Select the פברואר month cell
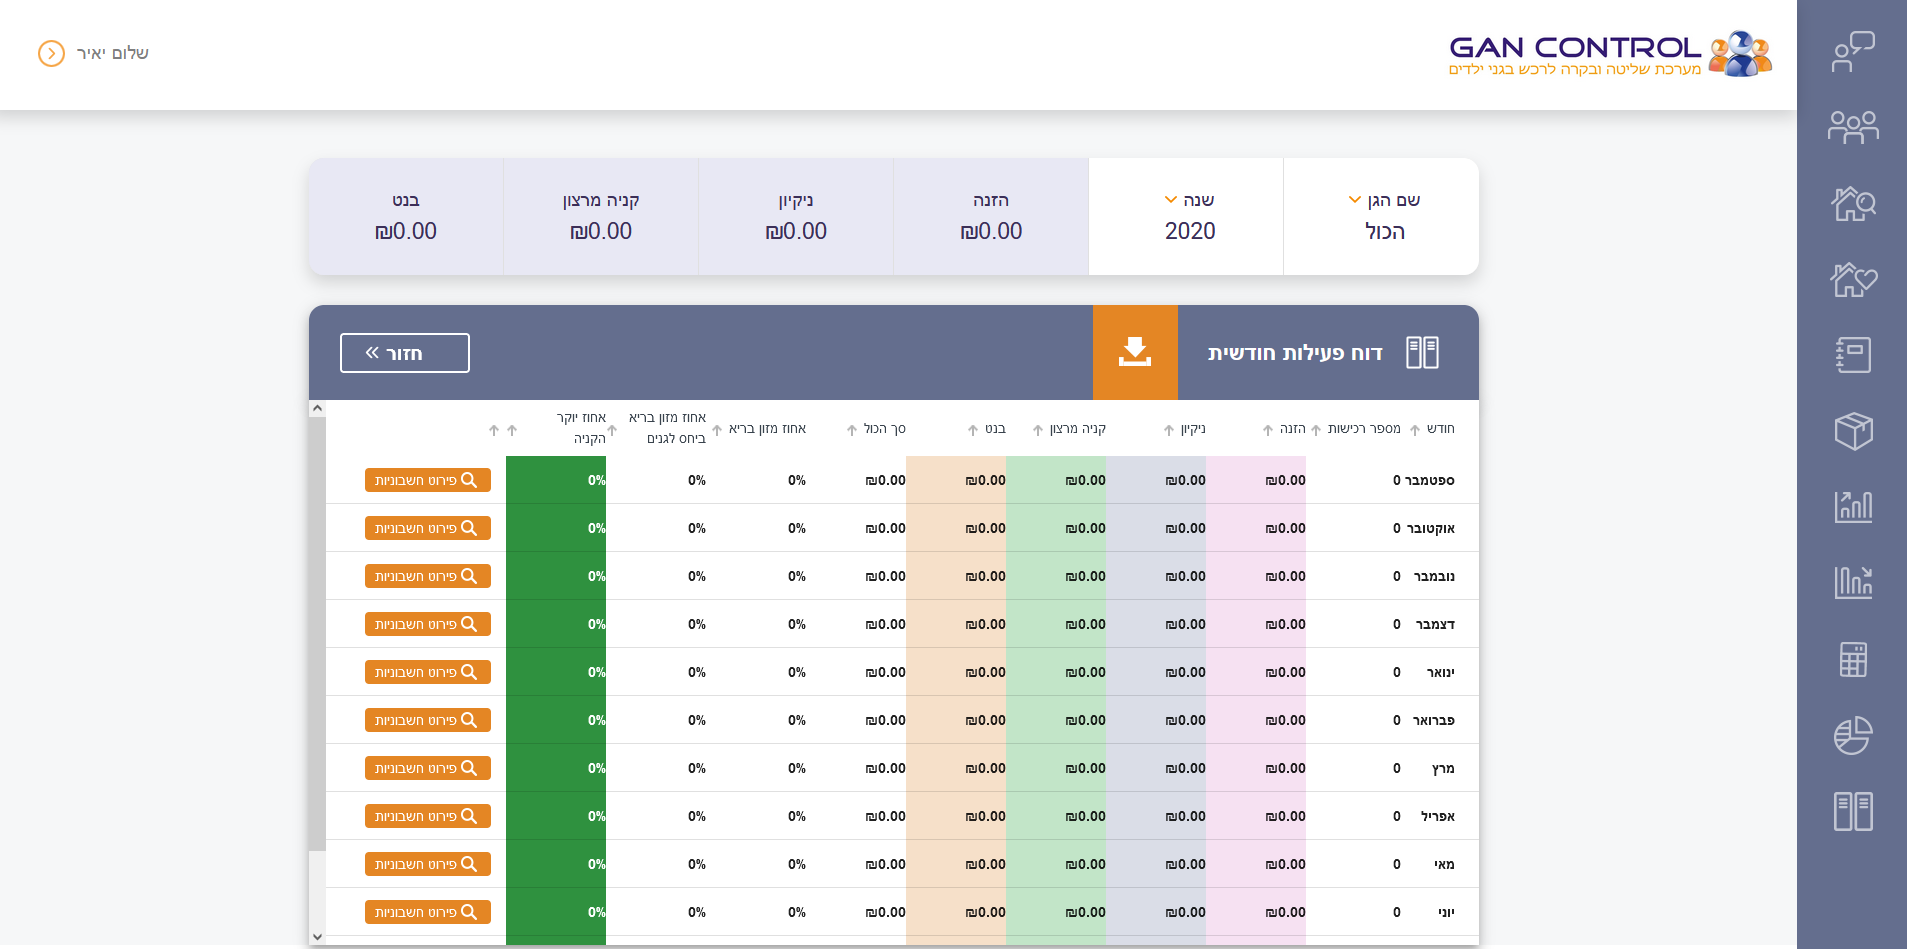The height and width of the screenshot is (949, 1907). coord(1433,720)
